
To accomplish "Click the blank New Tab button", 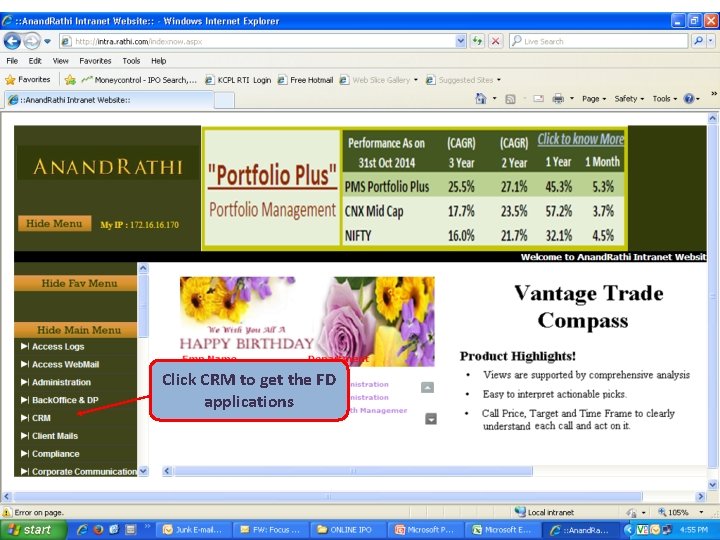I will click(x=225, y=100).
